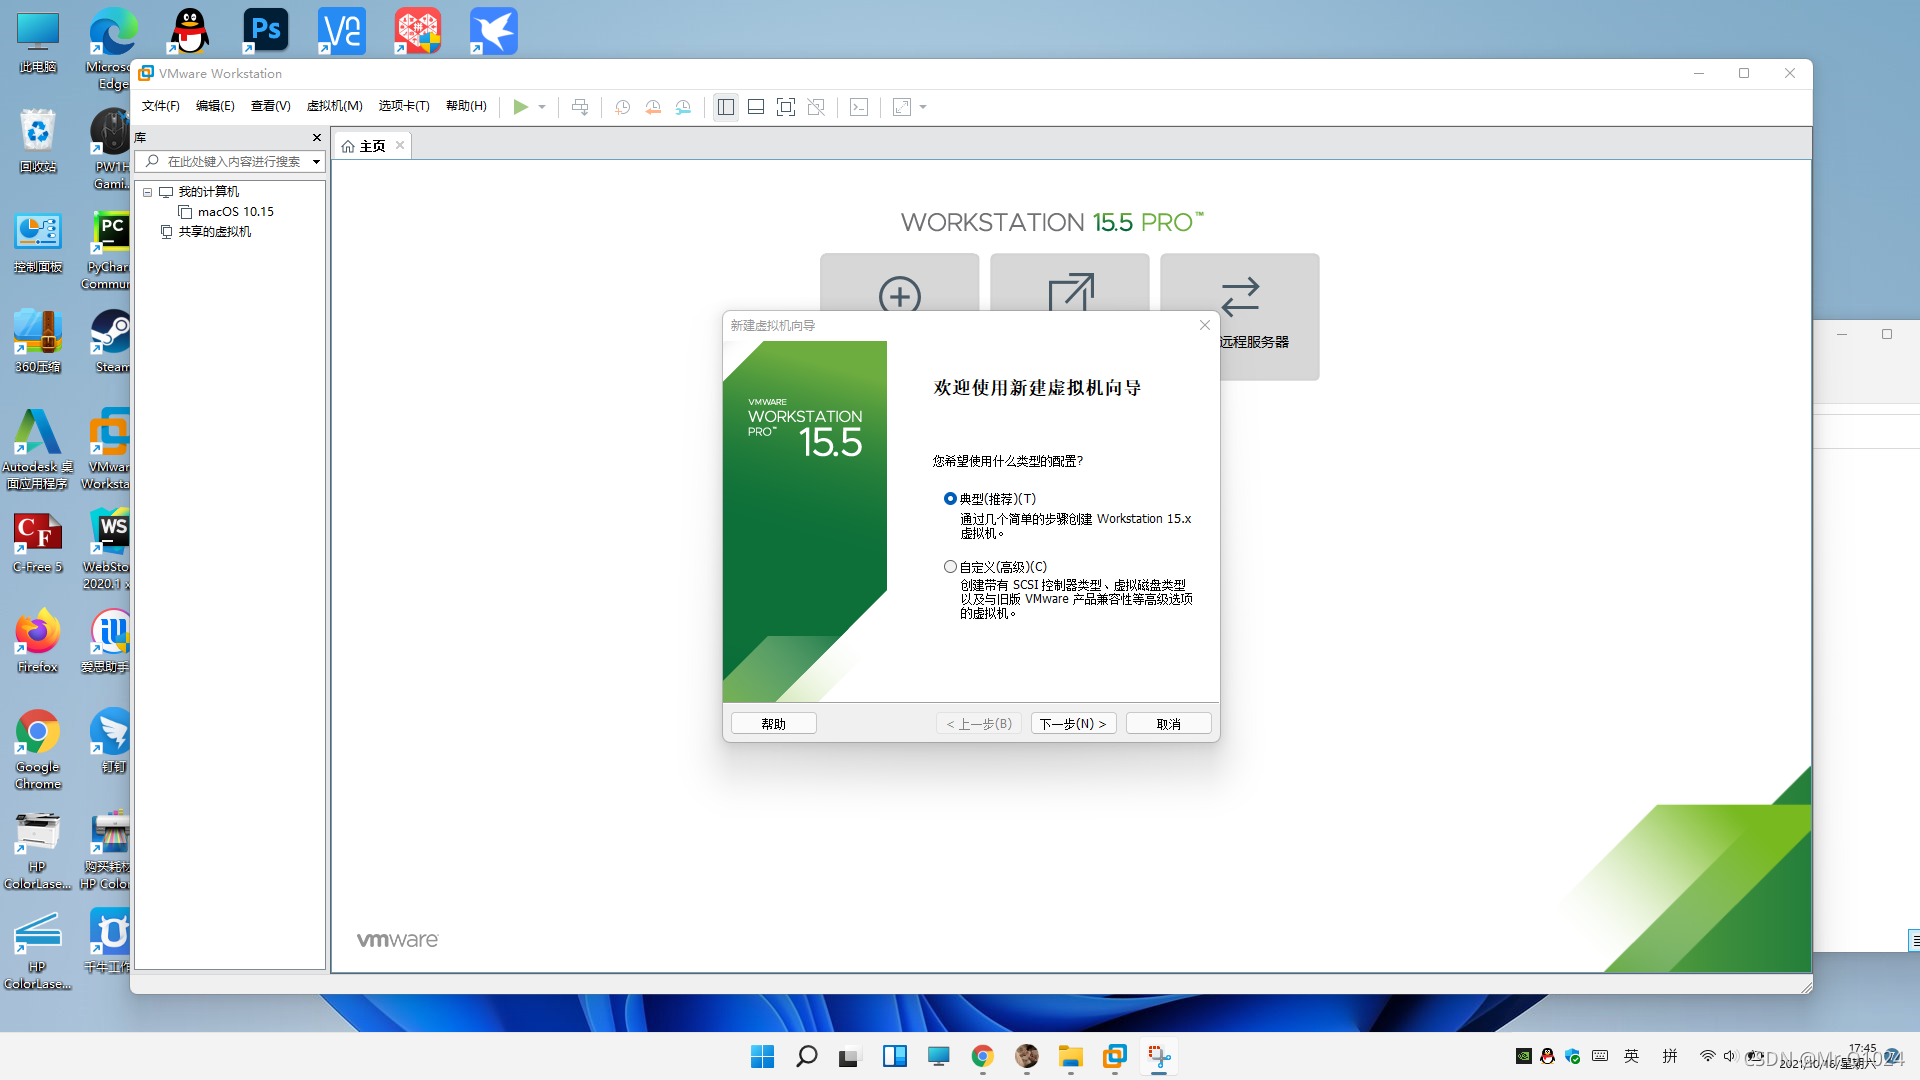This screenshot has width=1920, height=1080.
Task: Click QQ penguin tray icon
Action: [1547, 1056]
